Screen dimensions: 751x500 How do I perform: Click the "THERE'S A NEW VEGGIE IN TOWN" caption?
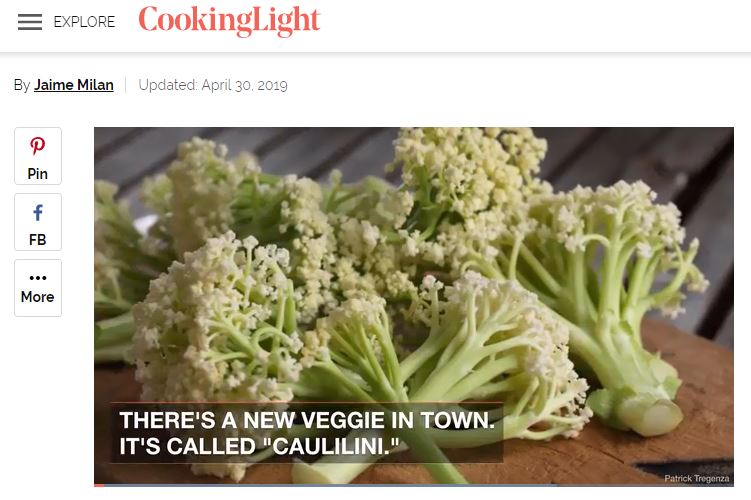tap(307, 420)
